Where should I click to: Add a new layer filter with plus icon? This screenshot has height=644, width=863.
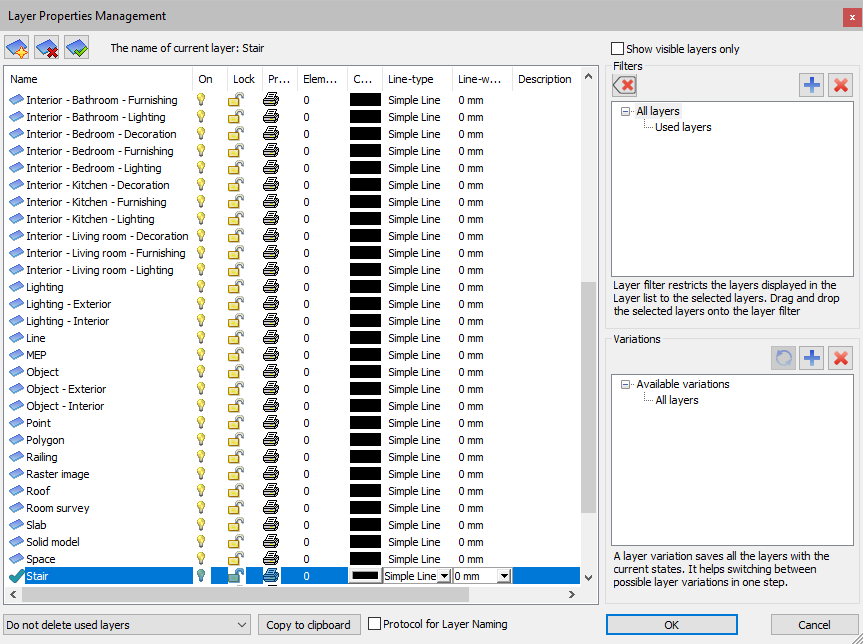[812, 85]
